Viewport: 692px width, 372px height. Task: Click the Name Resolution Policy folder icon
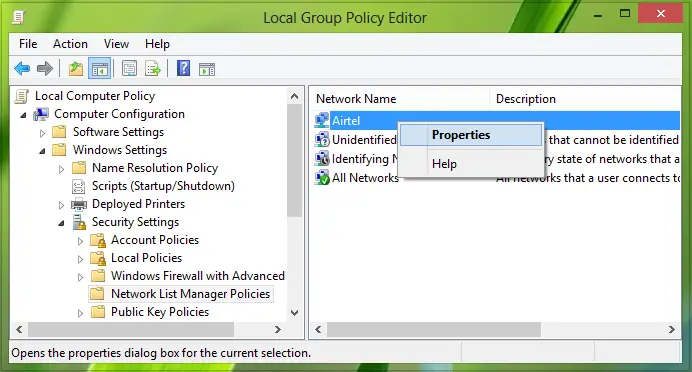click(79, 168)
